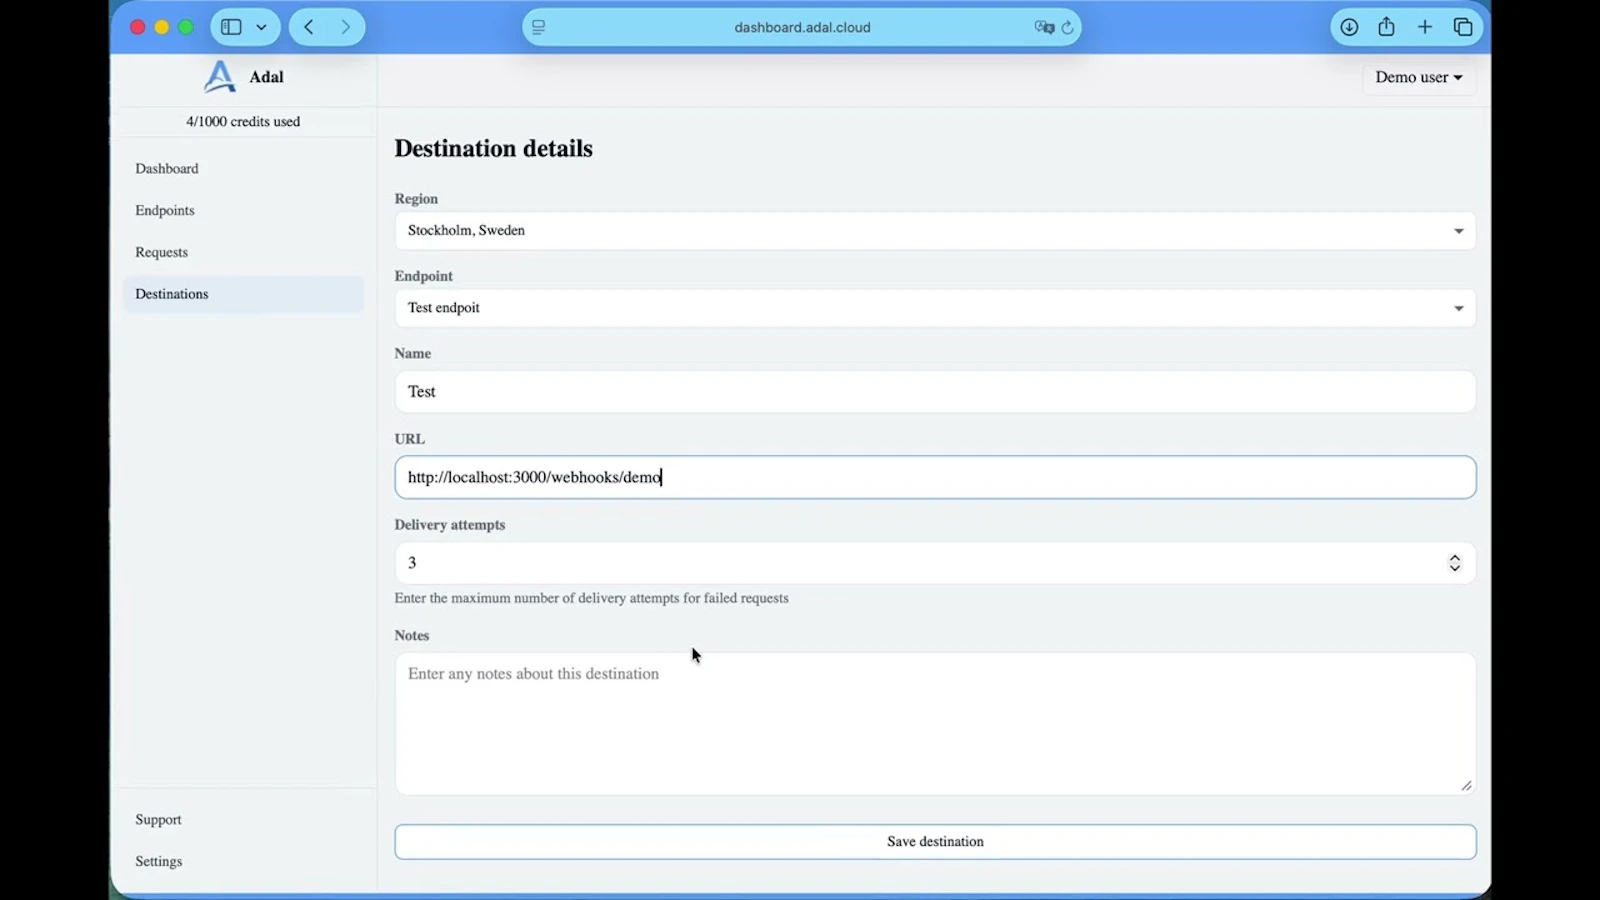Expand the Region dropdown showing Stockholm, Sweden
This screenshot has width=1600, height=900.
pos(935,230)
